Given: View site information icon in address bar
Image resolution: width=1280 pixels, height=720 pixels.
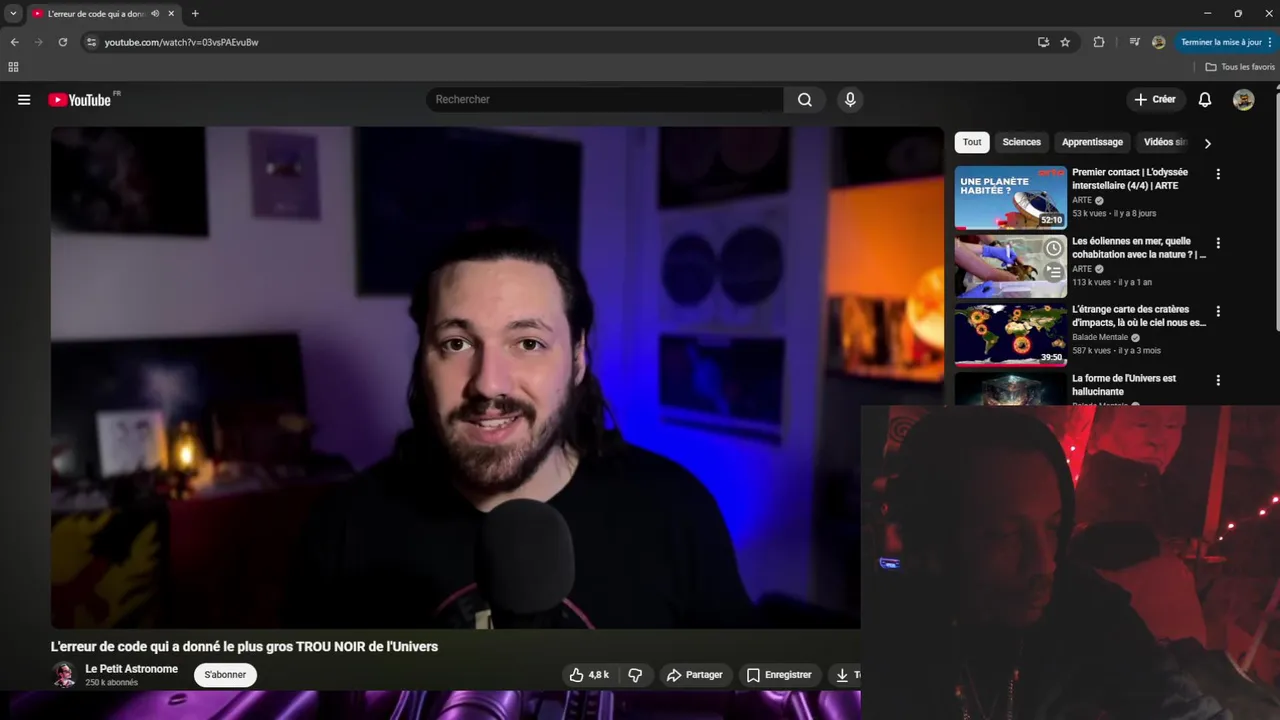Looking at the screenshot, I should tap(91, 42).
